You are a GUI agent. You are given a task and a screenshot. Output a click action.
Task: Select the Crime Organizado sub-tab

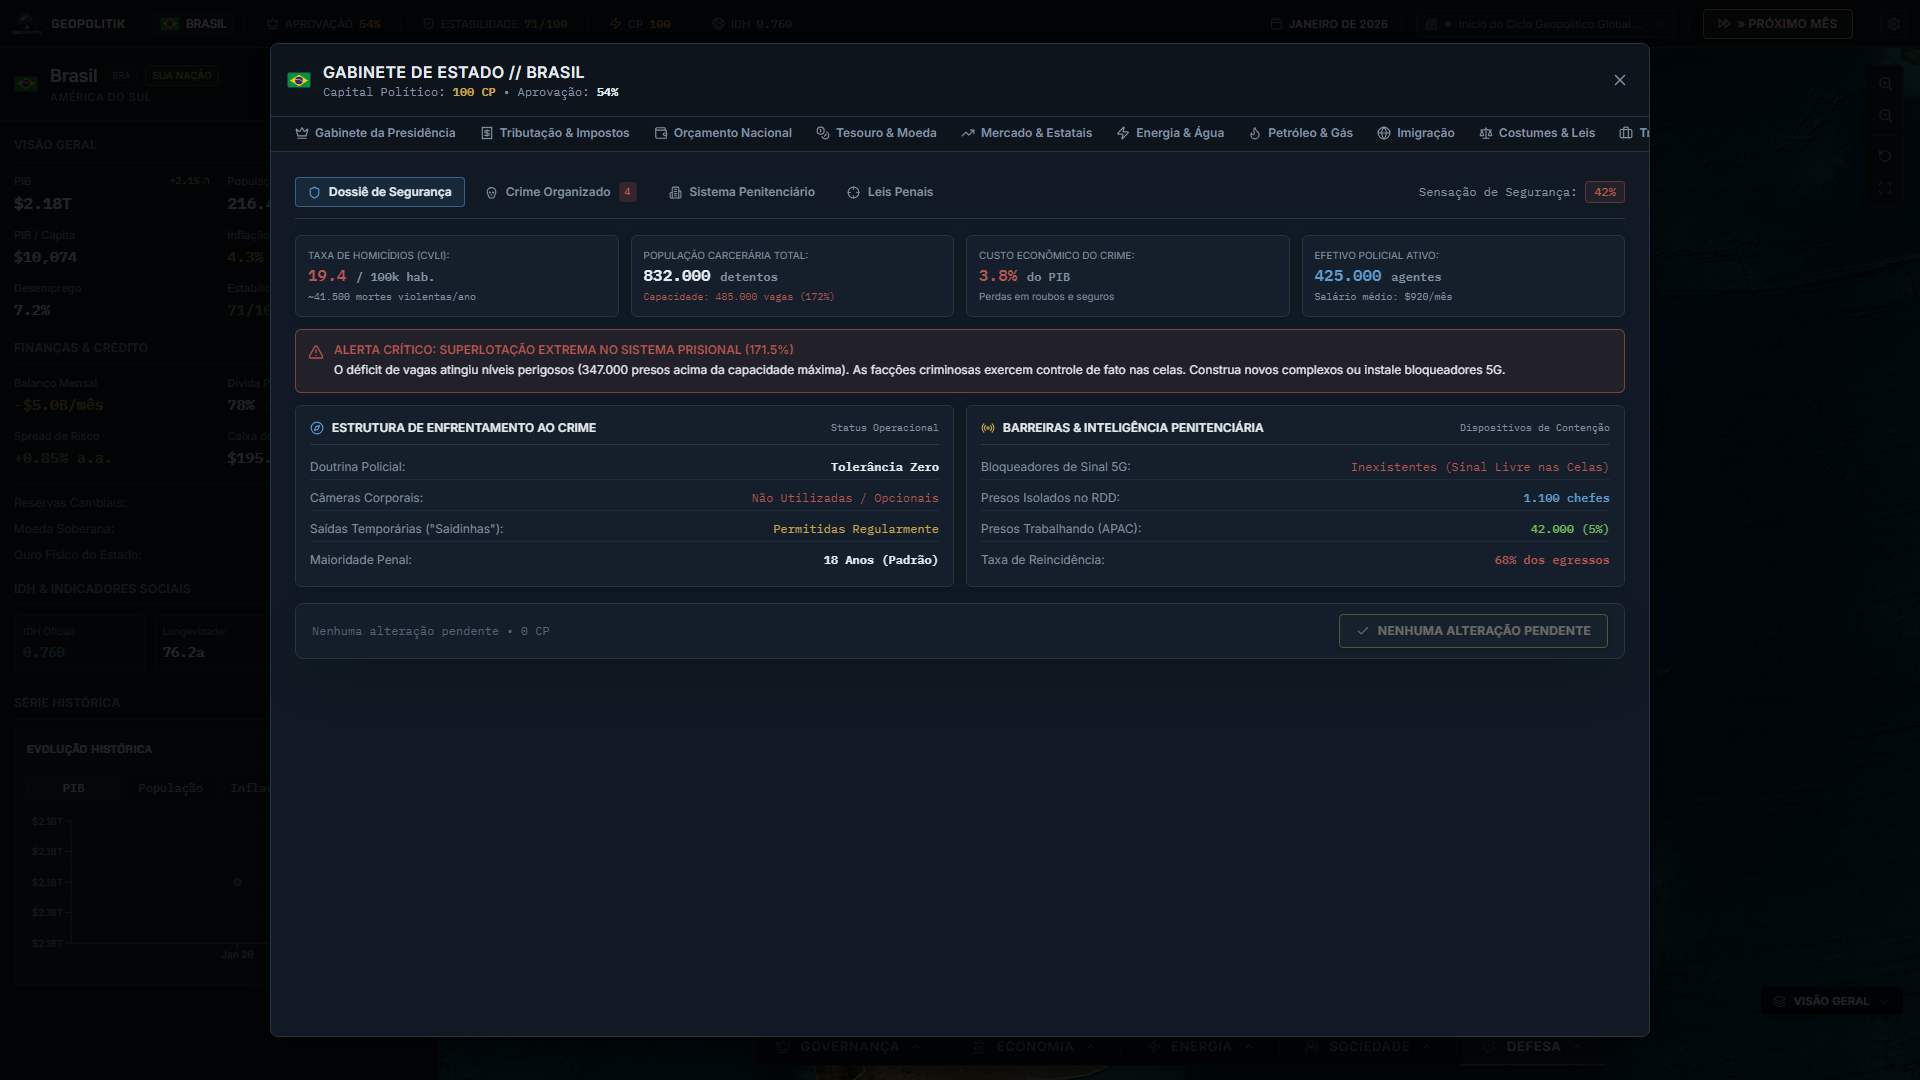[561, 192]
